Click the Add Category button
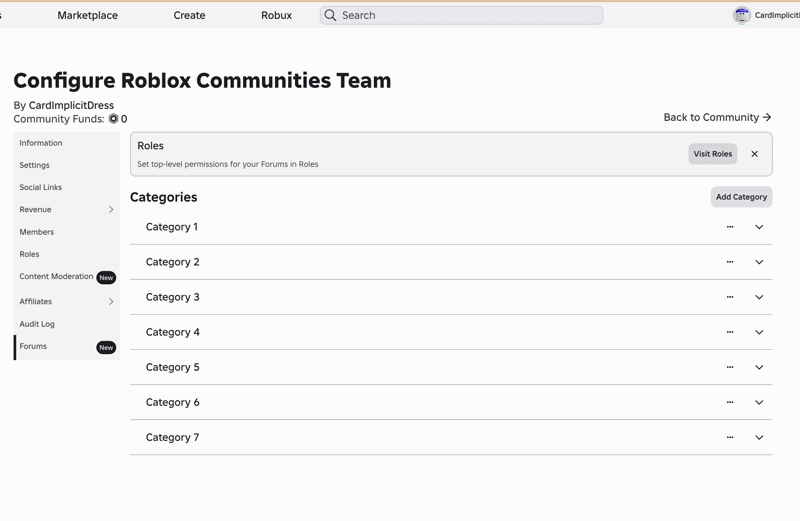The height and width of the screenshot is (521, 800). point(741,197)
